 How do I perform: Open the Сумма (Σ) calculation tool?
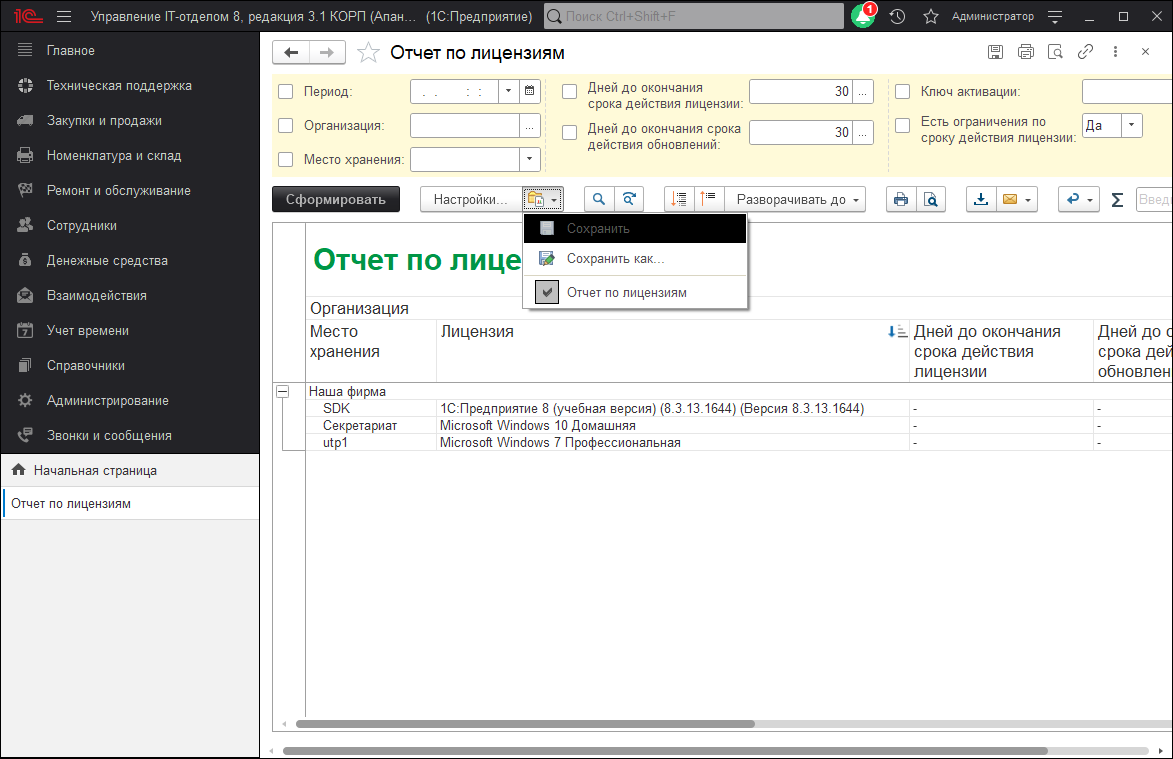tap(1117, 199)
